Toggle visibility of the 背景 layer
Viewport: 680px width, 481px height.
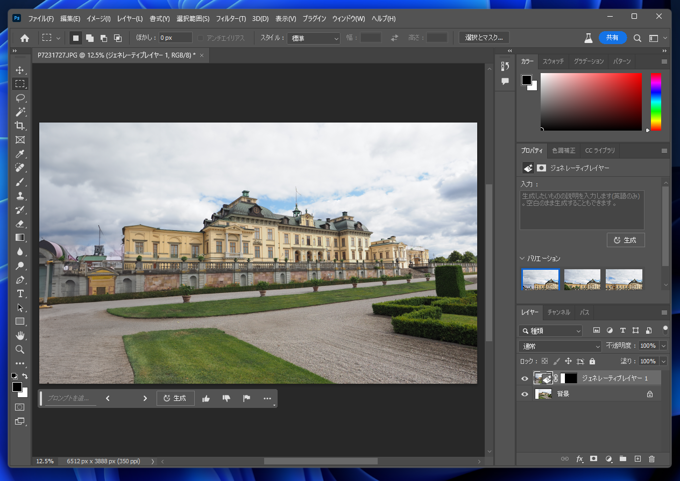point(525,394)
